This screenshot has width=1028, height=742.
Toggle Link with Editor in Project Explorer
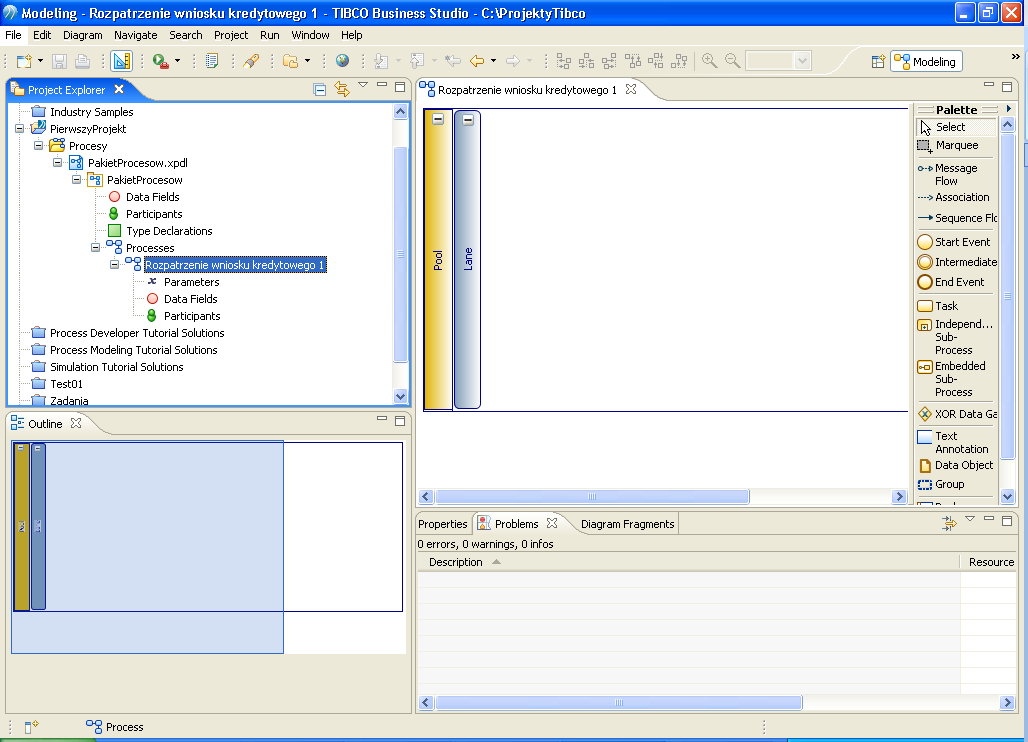tap(342, 89)
